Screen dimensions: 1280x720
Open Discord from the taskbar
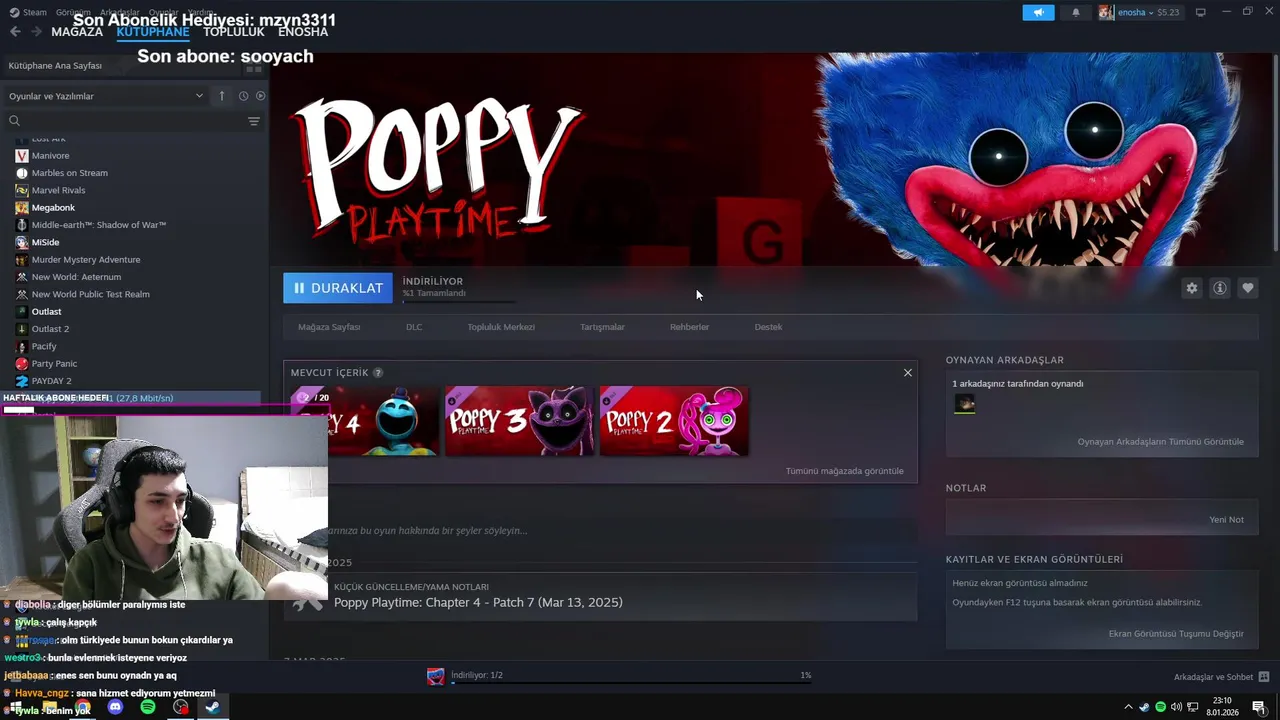115,707
